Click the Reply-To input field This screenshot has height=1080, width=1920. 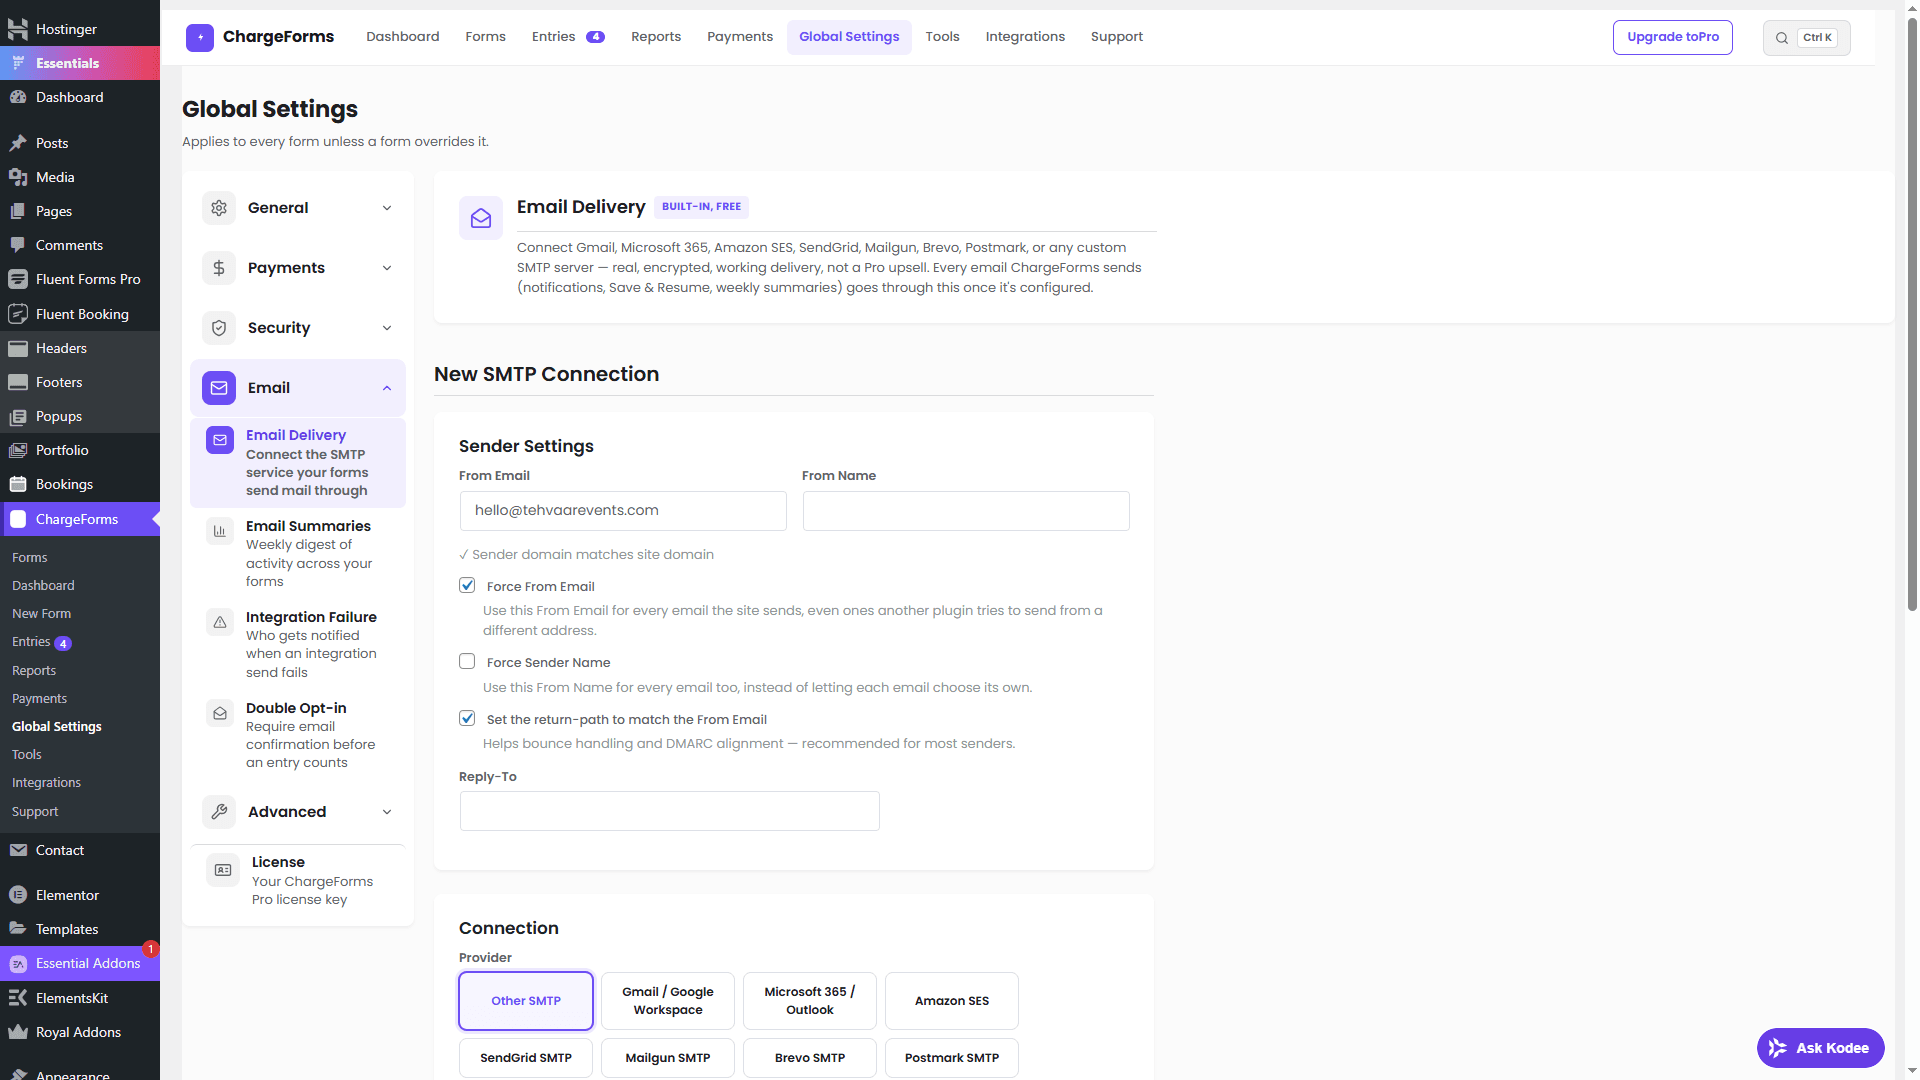670,811
